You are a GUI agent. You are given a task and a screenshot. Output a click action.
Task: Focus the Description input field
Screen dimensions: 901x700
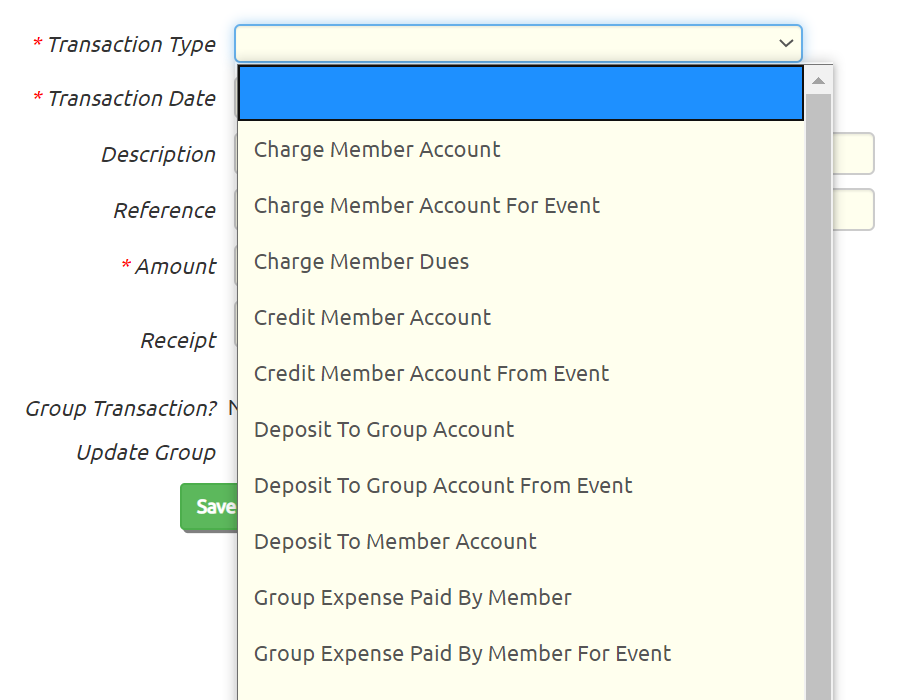pyautogui.click(x=853, y=153)
